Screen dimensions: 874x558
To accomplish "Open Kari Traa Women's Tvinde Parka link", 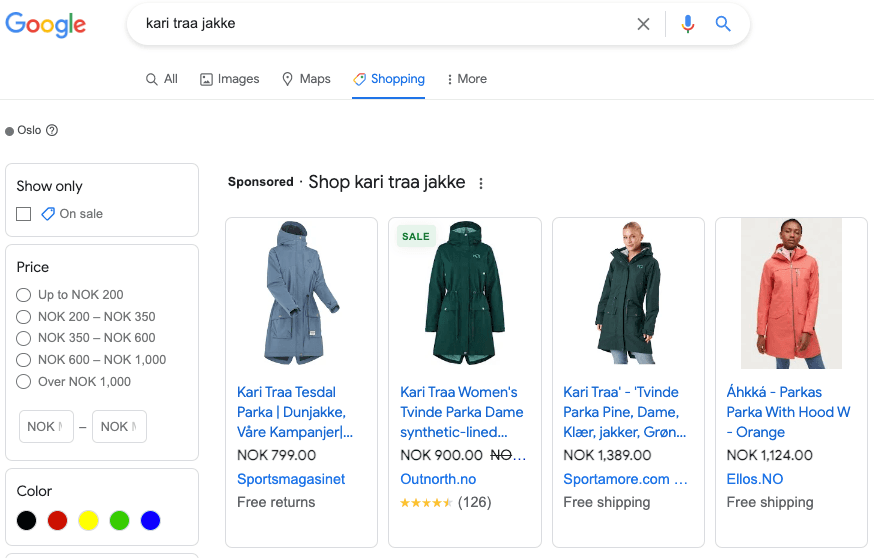I will (x=462, y=413).
